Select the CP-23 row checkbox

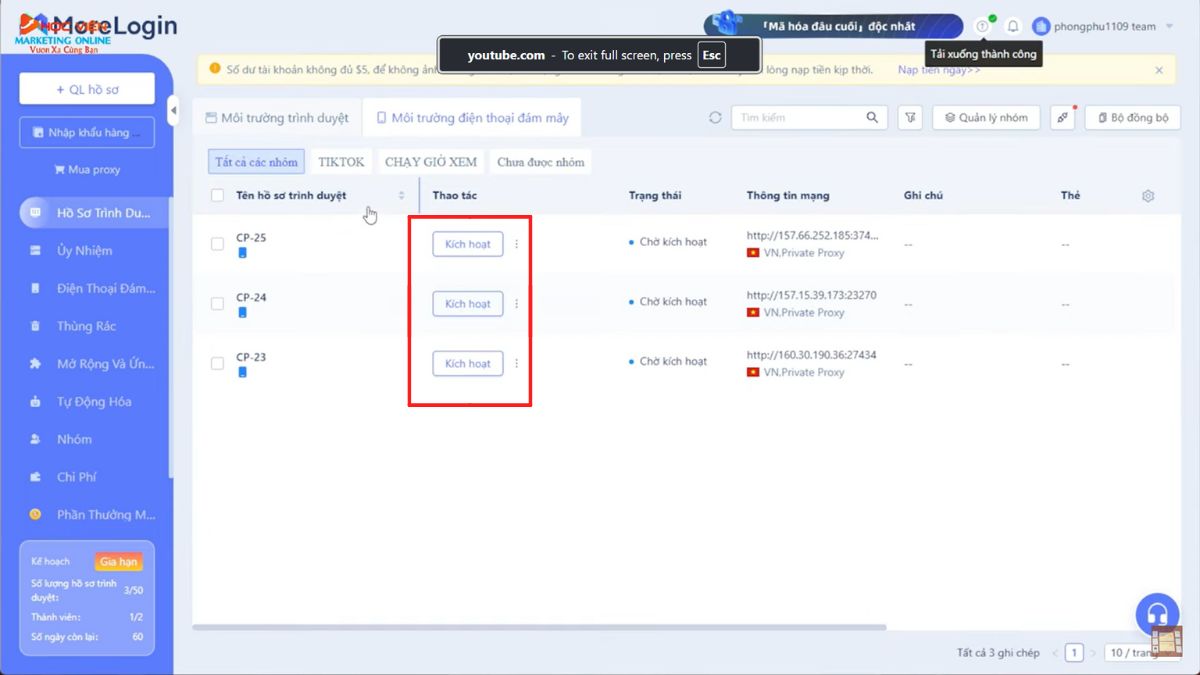coord(217,364)
